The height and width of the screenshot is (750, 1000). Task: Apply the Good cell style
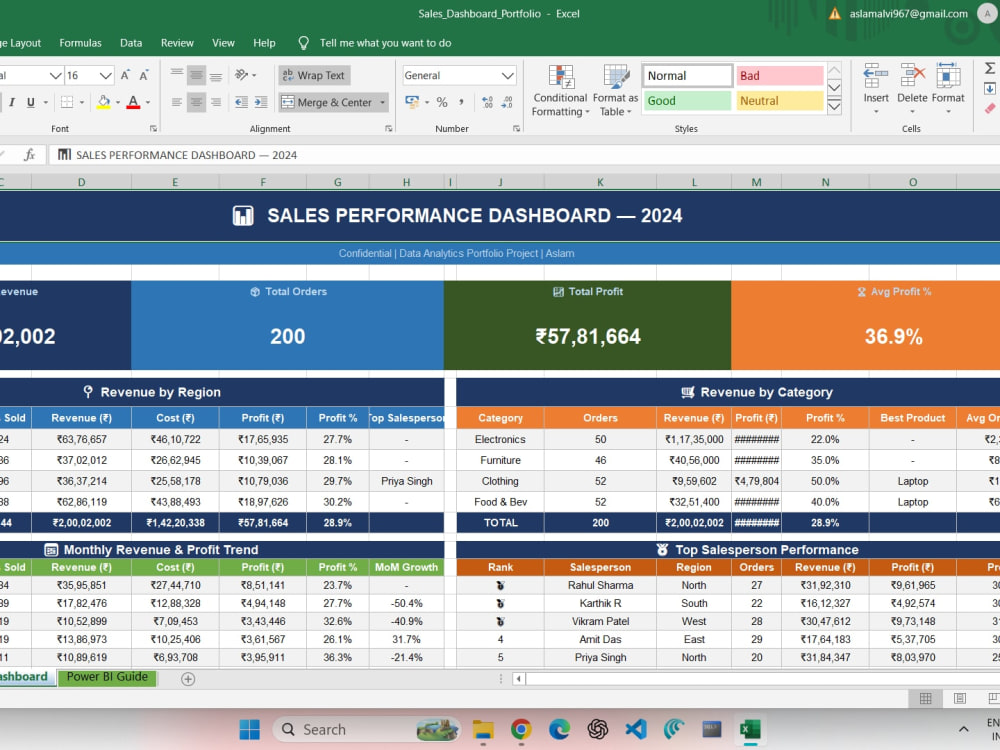[688, 101]
